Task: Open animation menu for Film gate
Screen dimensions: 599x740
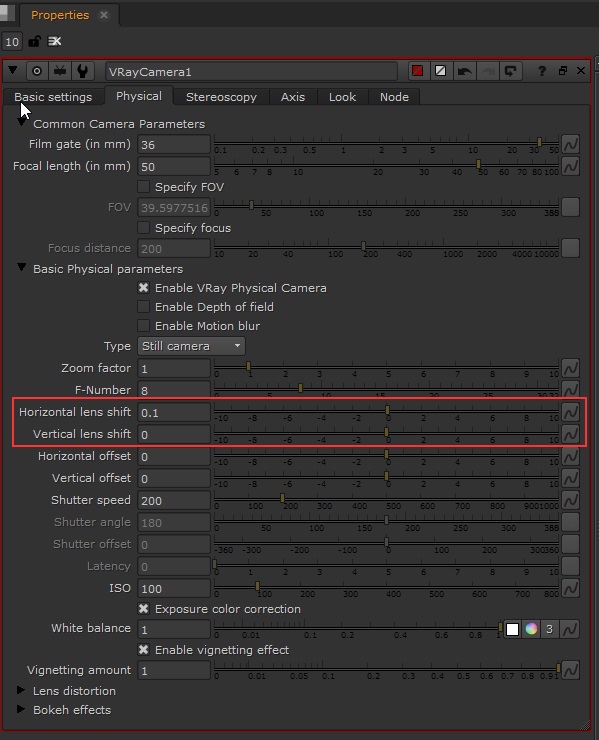Action: 570,144
